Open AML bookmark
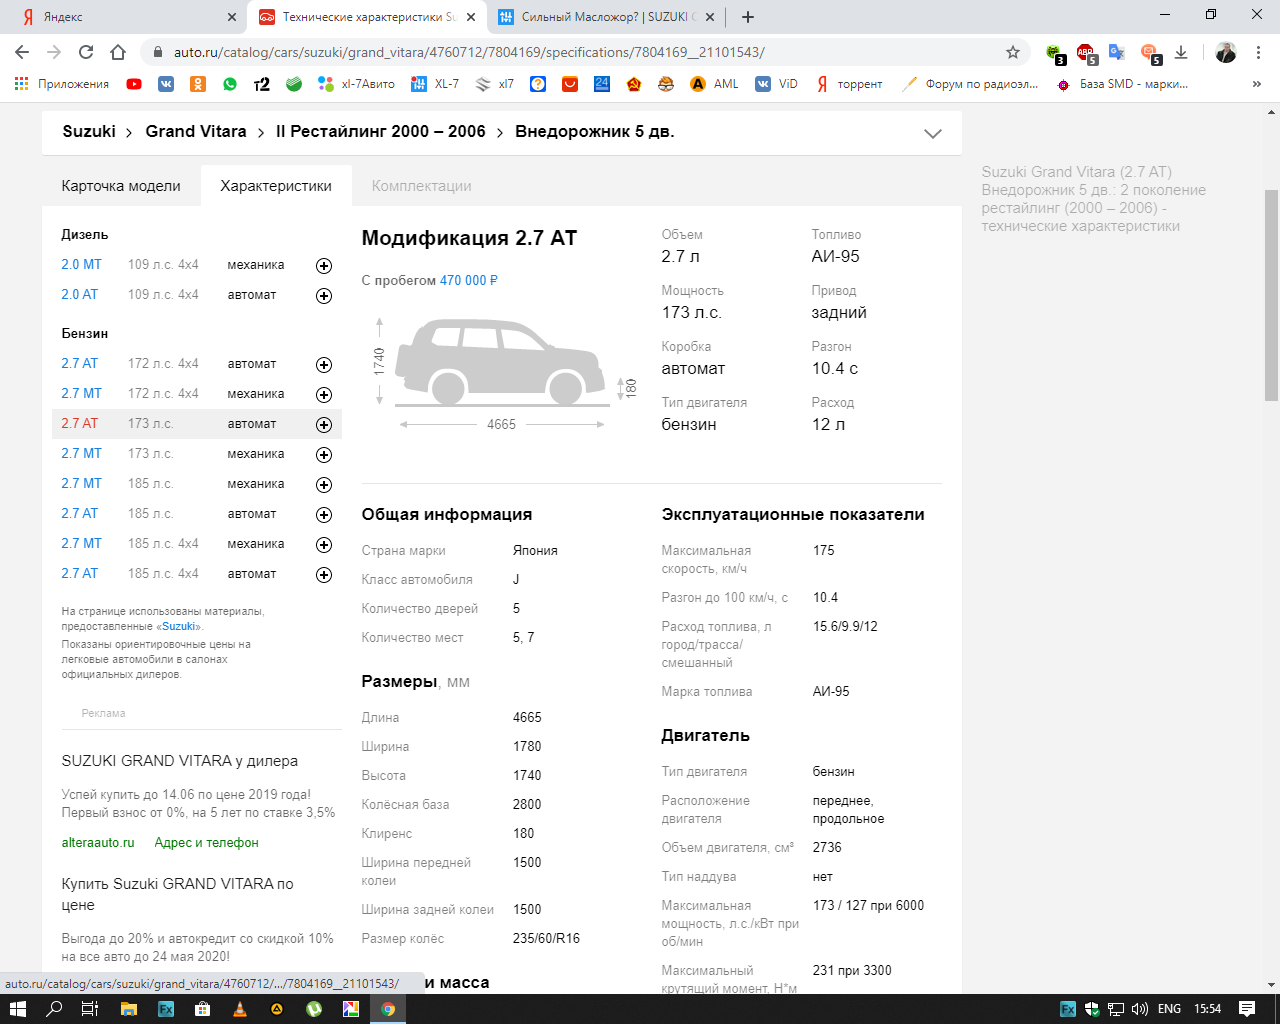Viewport: 1280px width, 1024px height. click(714, 84)
